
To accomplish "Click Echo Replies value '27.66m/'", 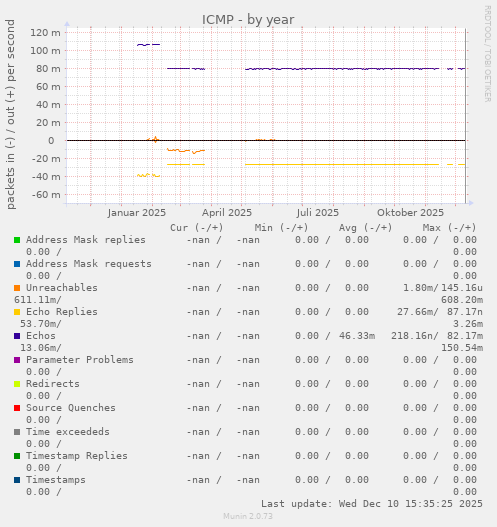I will (418, 312).
